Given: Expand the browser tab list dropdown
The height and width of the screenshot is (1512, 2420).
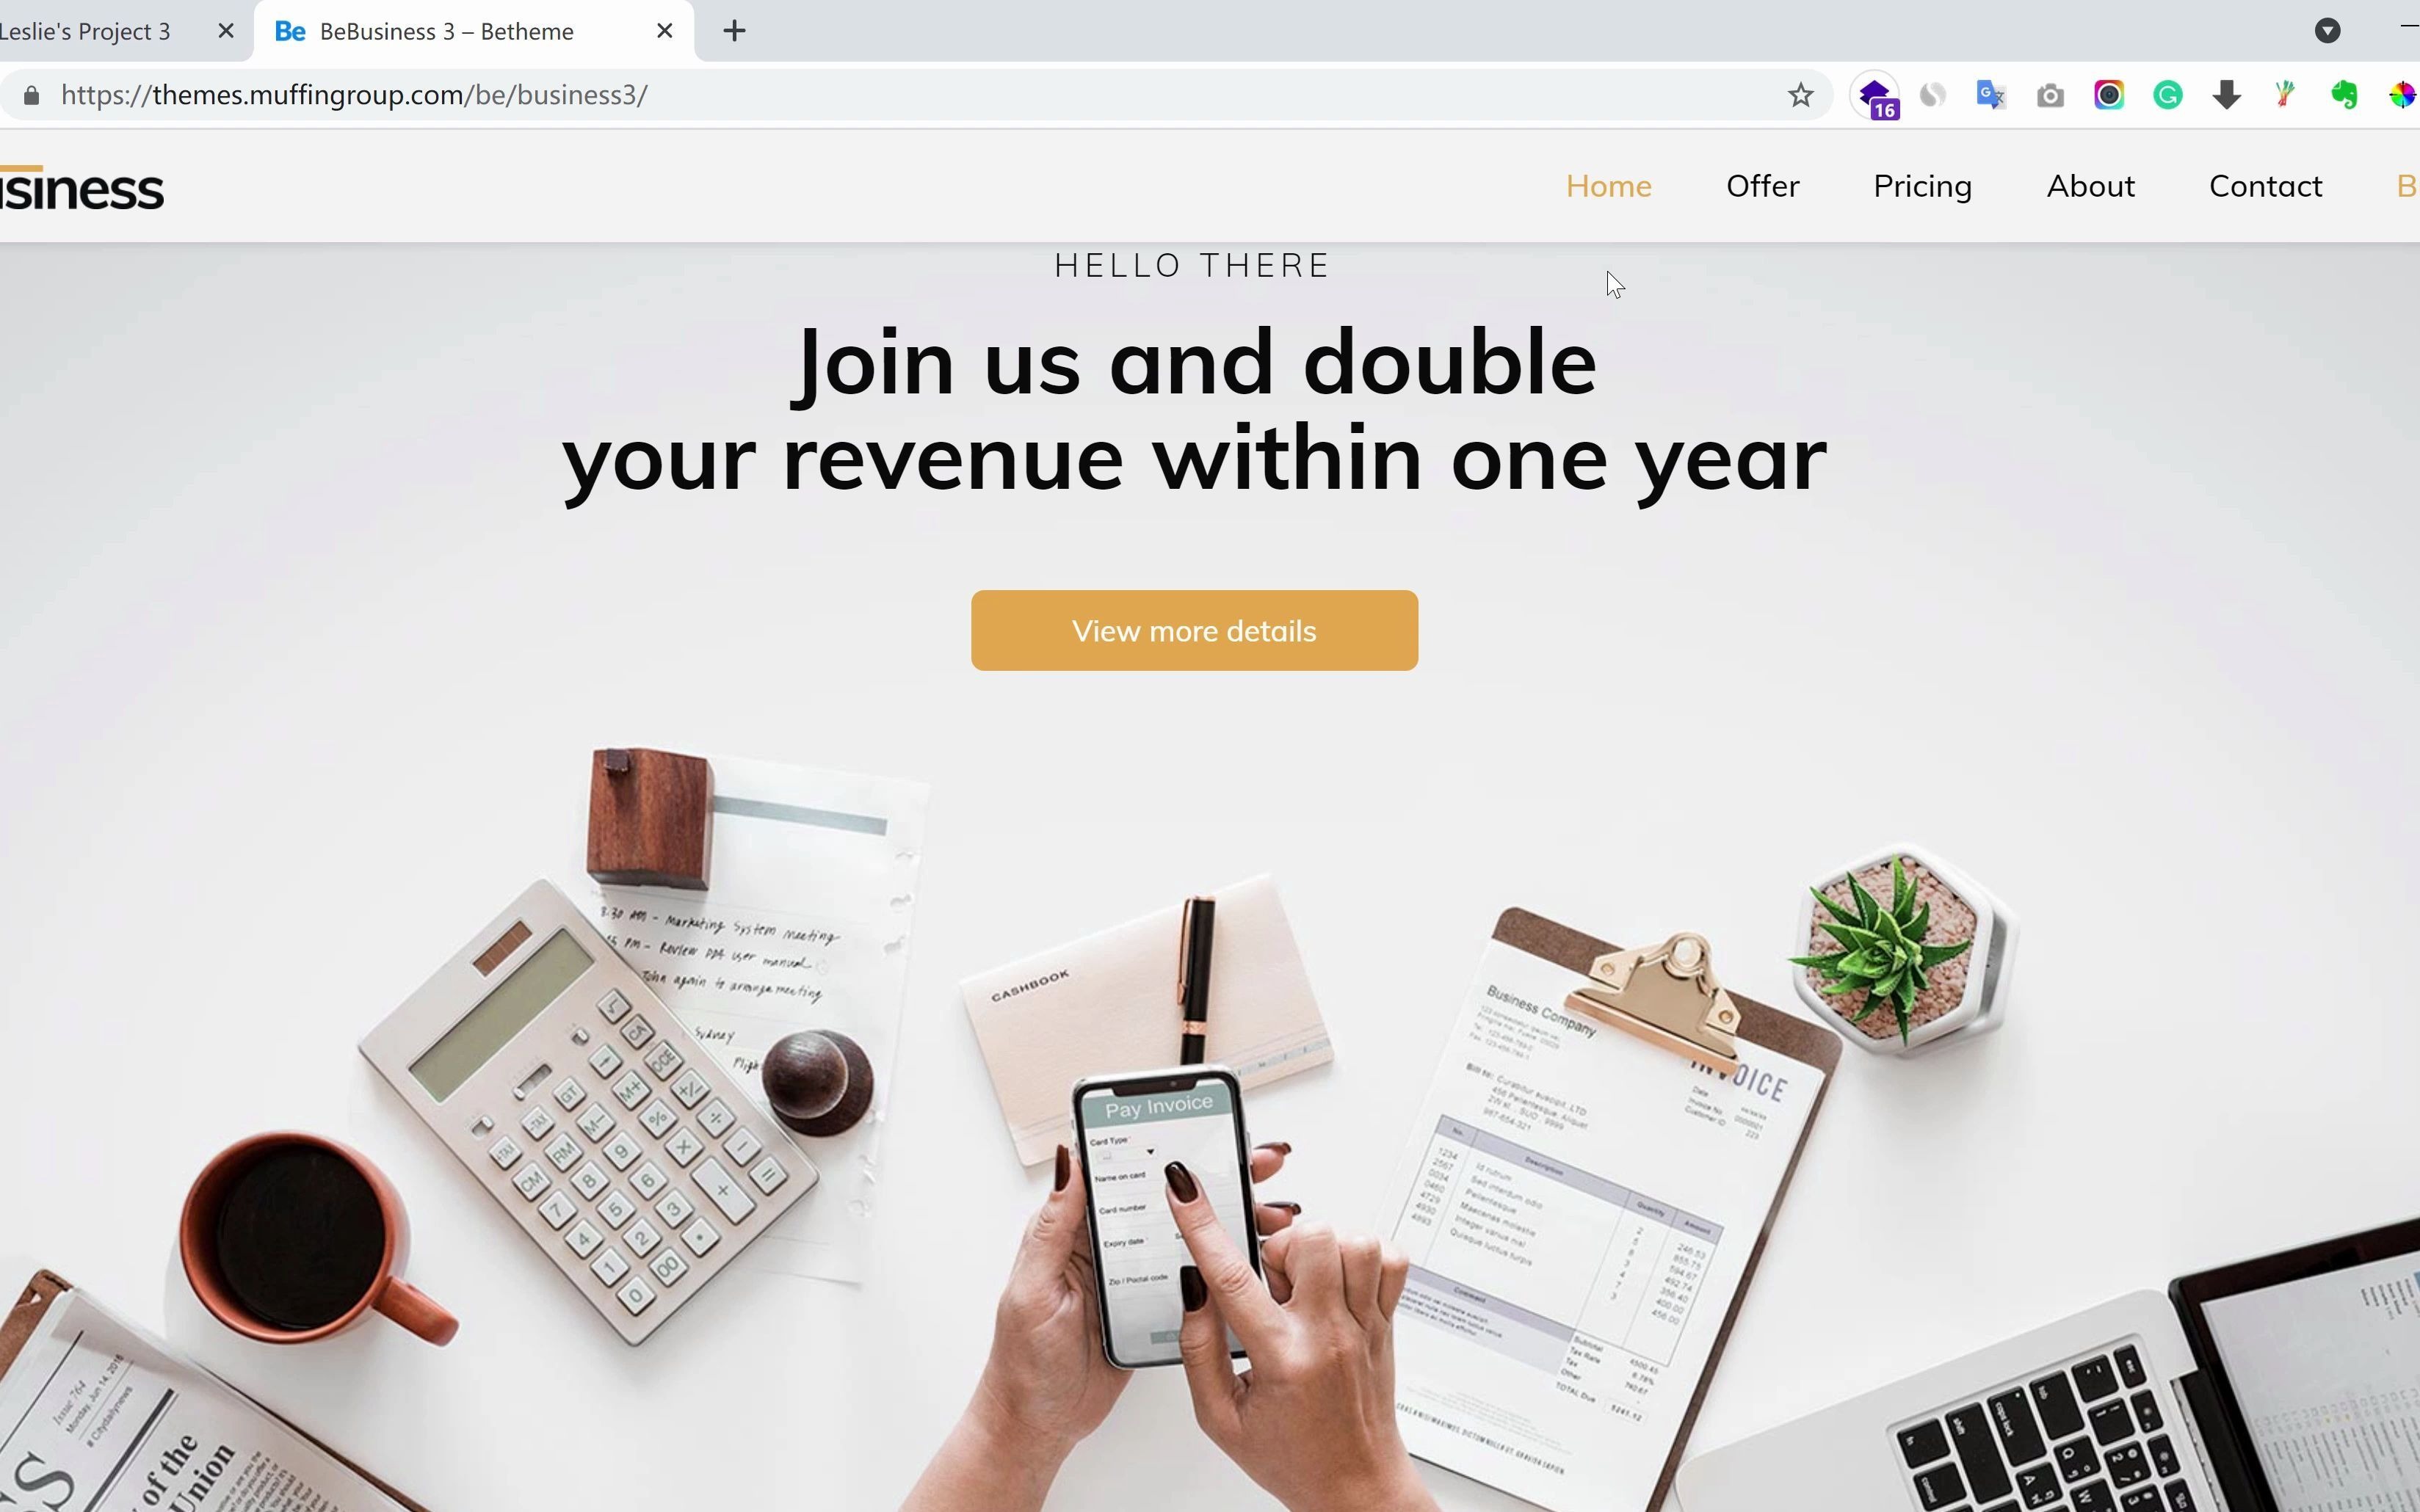Looking at the screenshot, I should coord(2327,29).
